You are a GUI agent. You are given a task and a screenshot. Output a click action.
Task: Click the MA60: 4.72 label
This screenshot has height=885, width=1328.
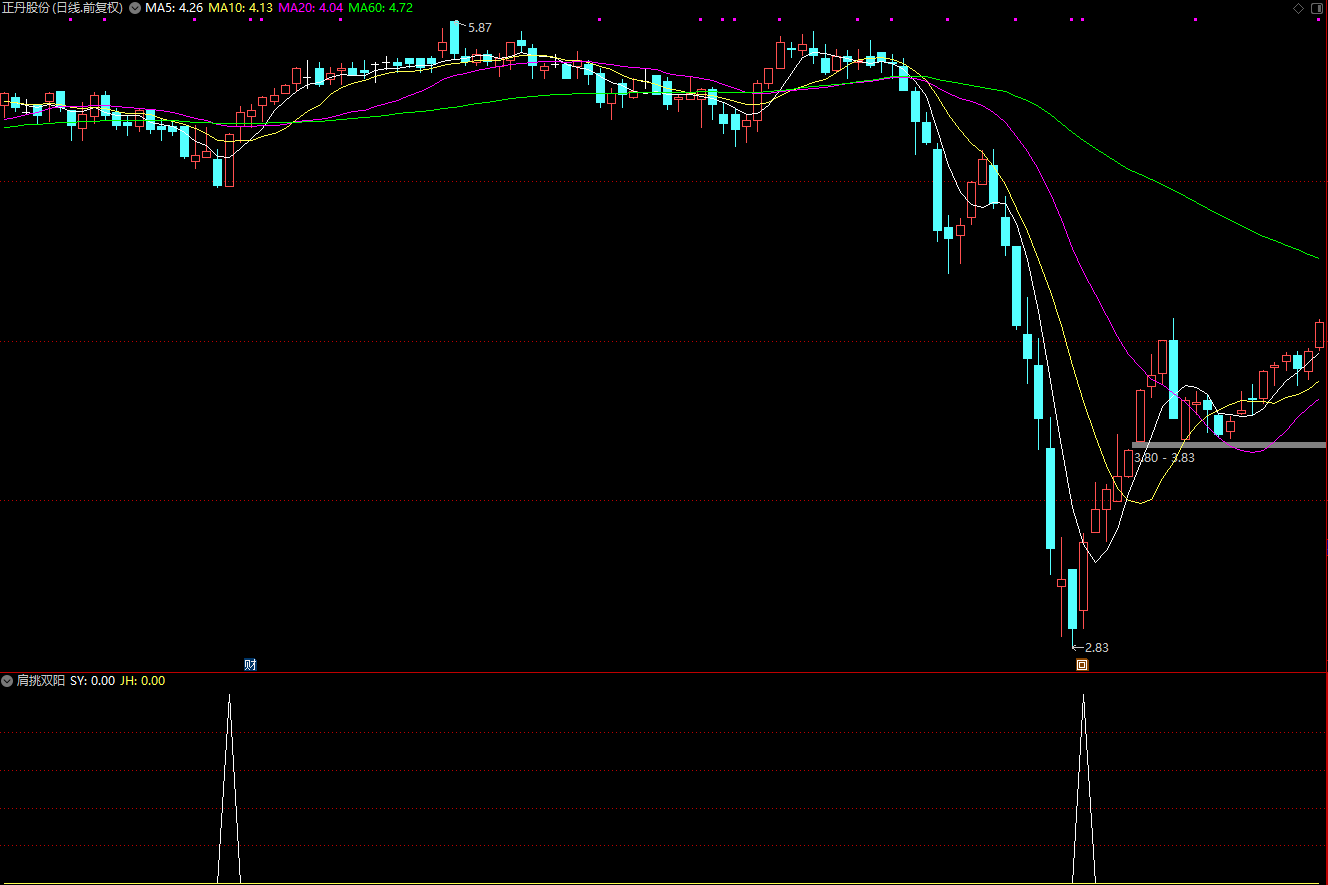click(x=380, y=8)
